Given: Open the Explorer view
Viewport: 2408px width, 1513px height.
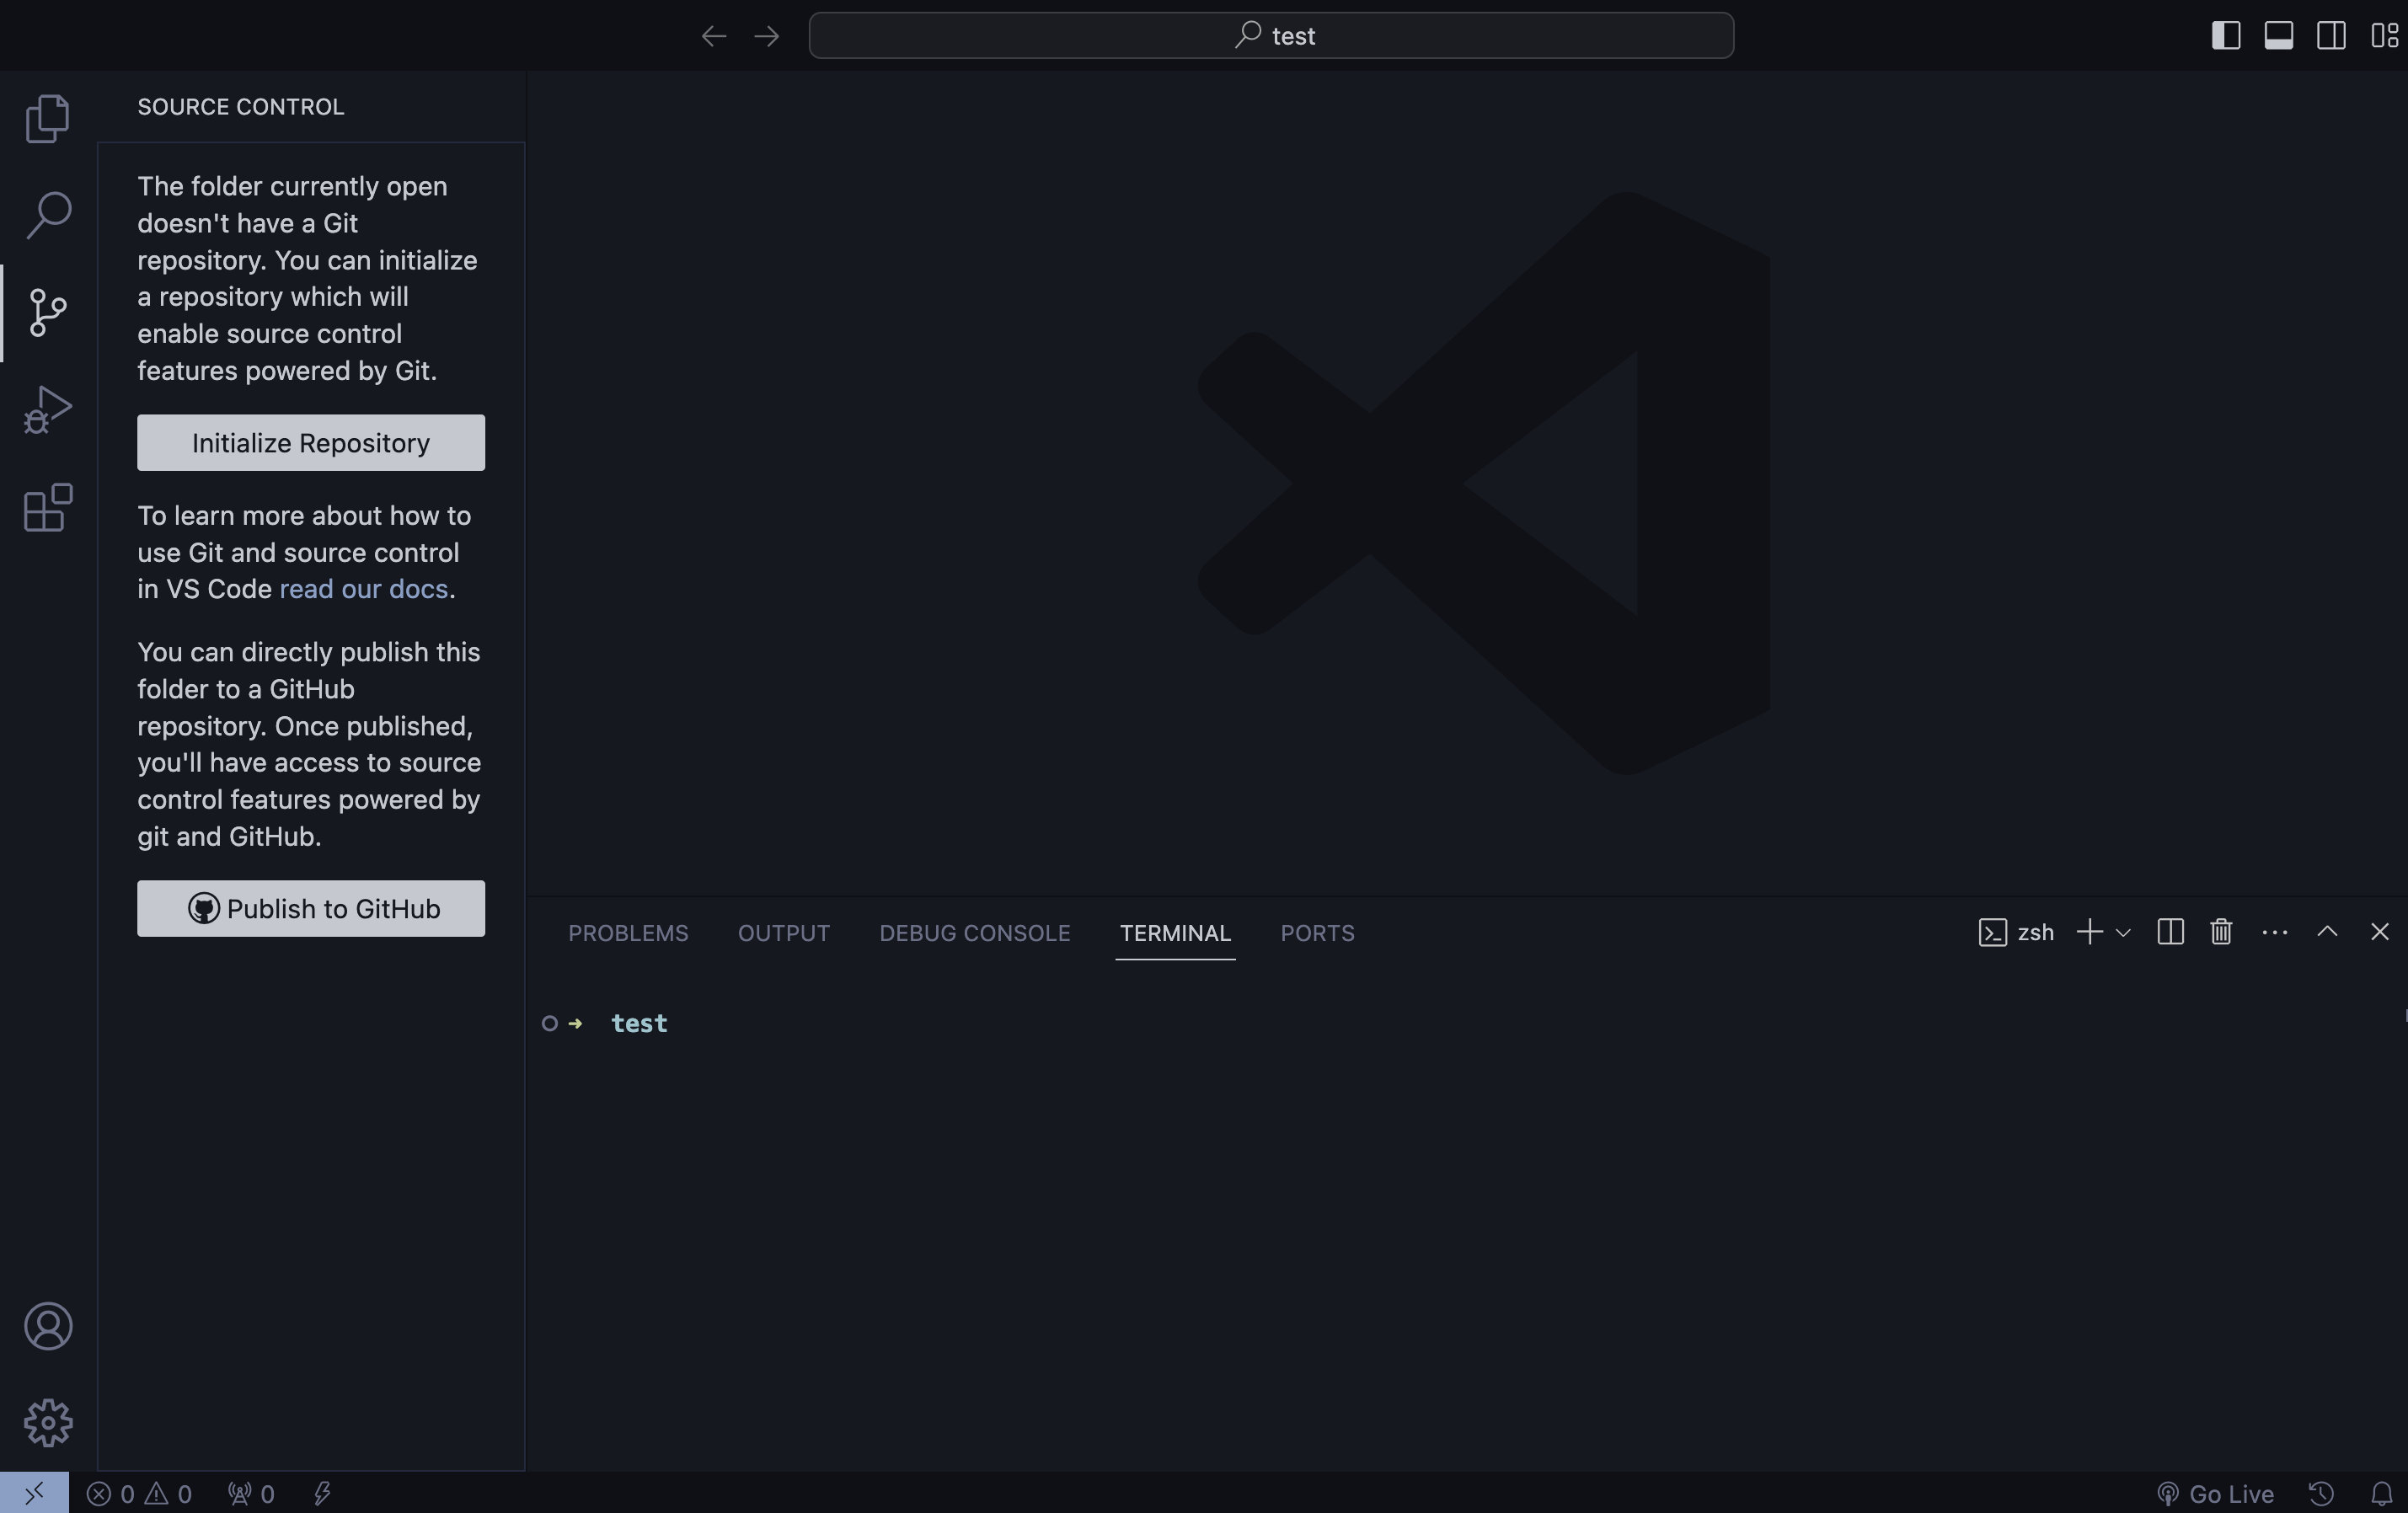Looking at the screenshot, I should (47, 117).
